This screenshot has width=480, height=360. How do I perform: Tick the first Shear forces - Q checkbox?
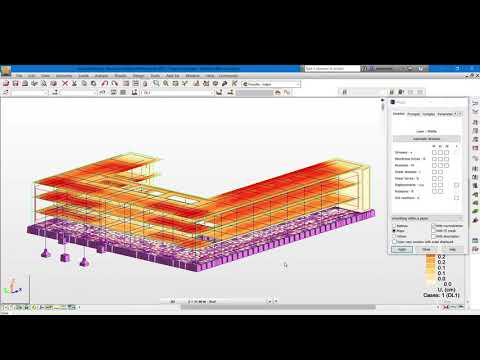[x=434, y=178]
